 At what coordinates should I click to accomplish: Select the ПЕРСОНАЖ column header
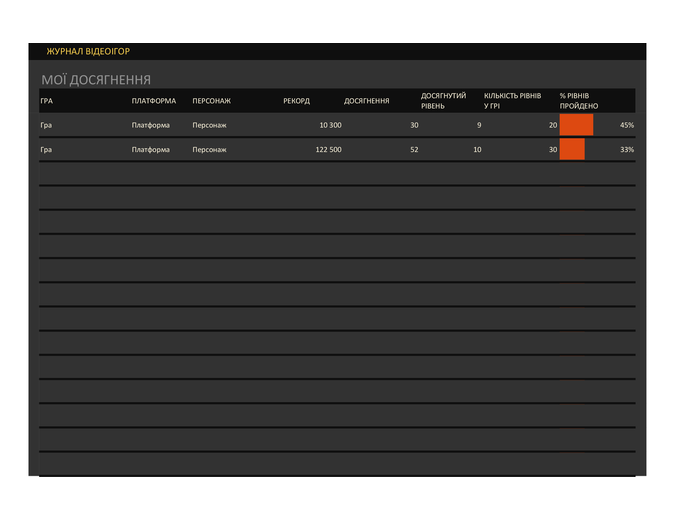[211, 101]
